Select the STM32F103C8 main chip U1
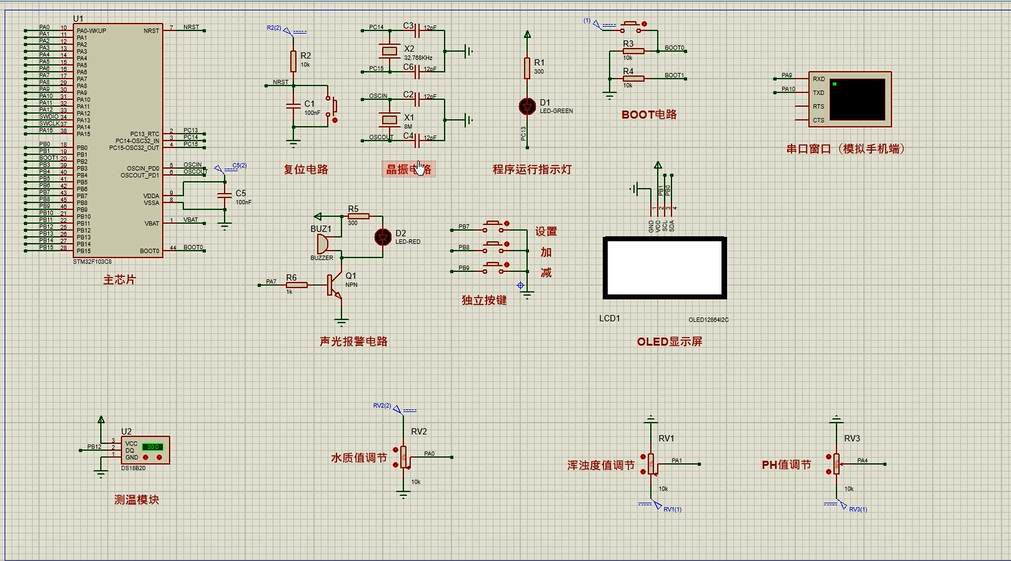 (118, 140)
